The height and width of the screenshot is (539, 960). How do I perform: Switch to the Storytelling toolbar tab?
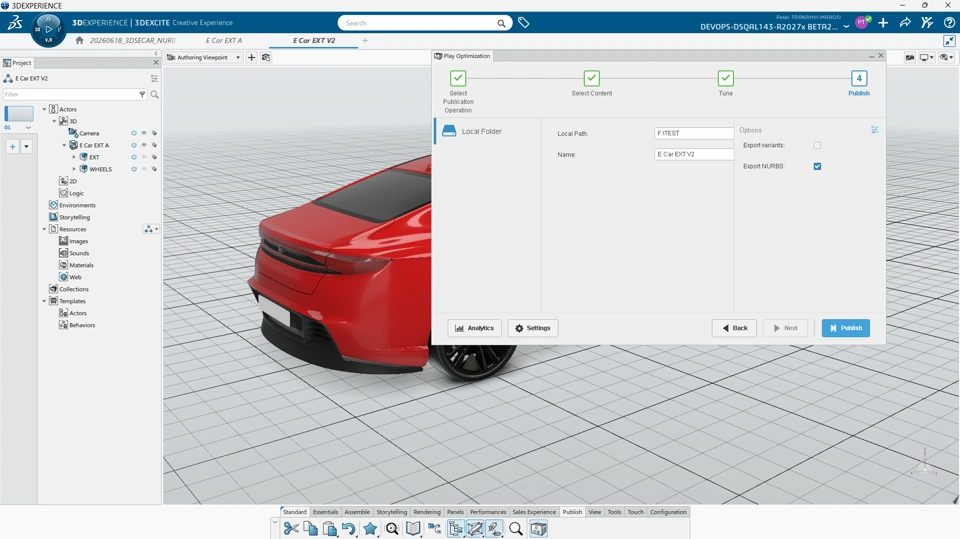(x=391, y=512)
